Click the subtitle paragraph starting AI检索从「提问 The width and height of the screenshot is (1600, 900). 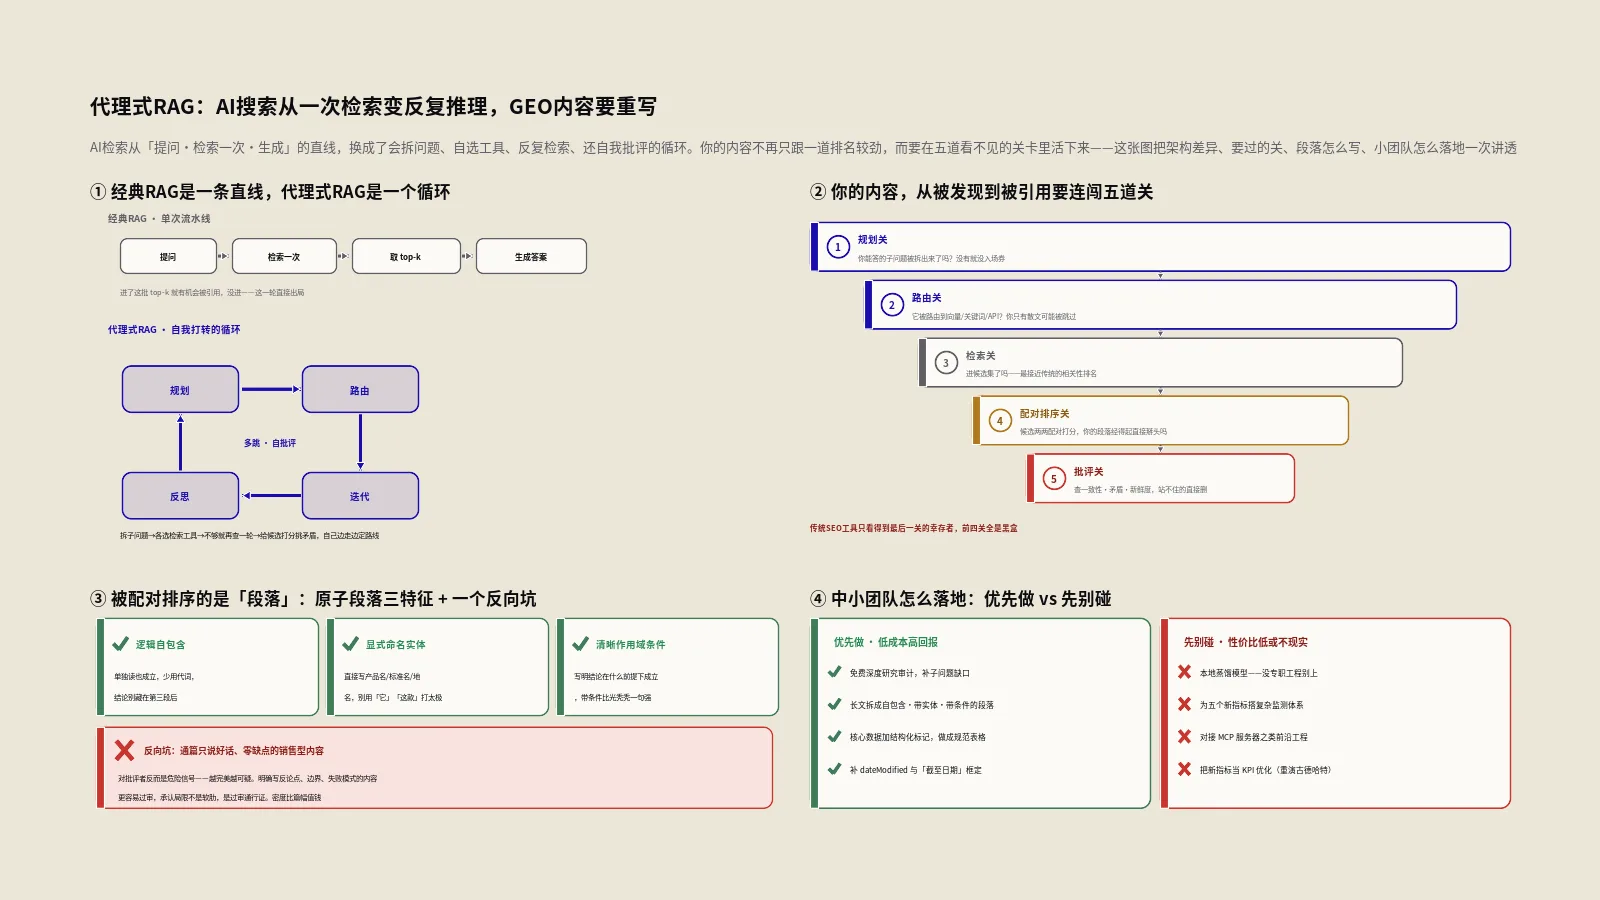tap(803, 148)
